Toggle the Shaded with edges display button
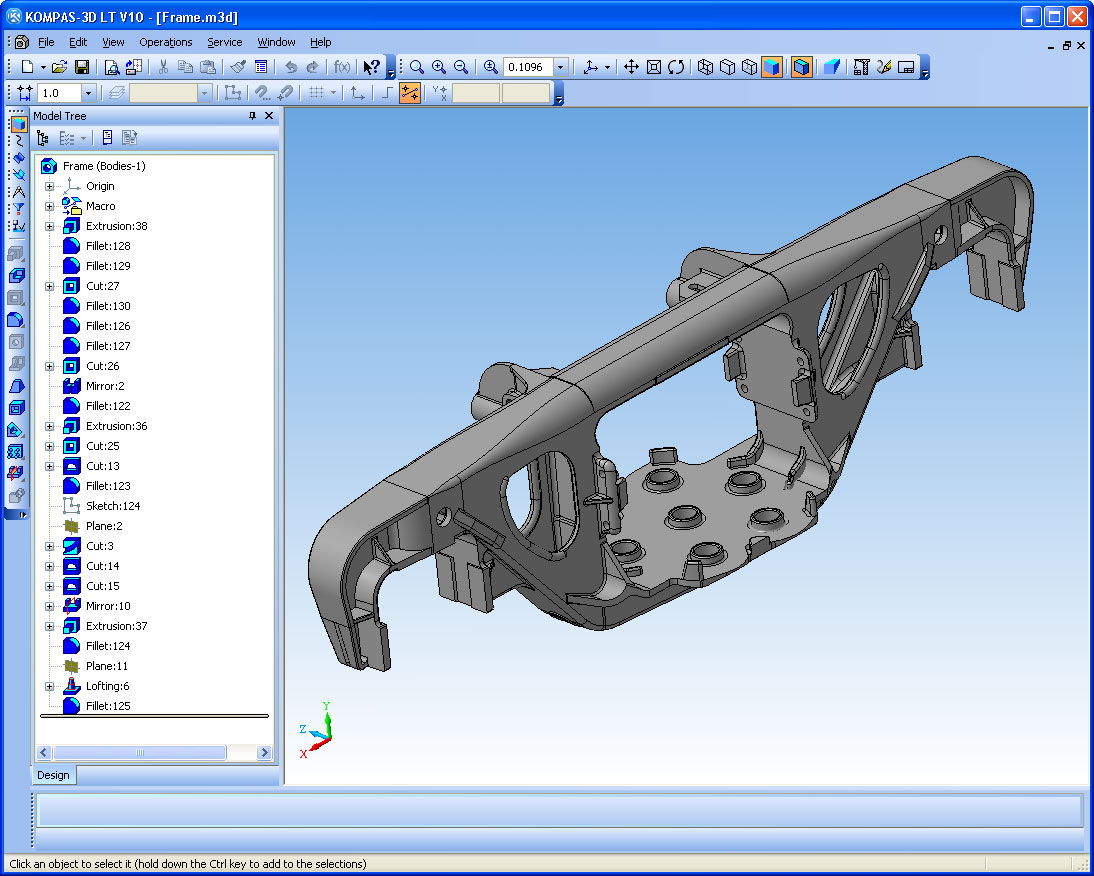The width and height of the screenshot is (1094, 876). 802,67
